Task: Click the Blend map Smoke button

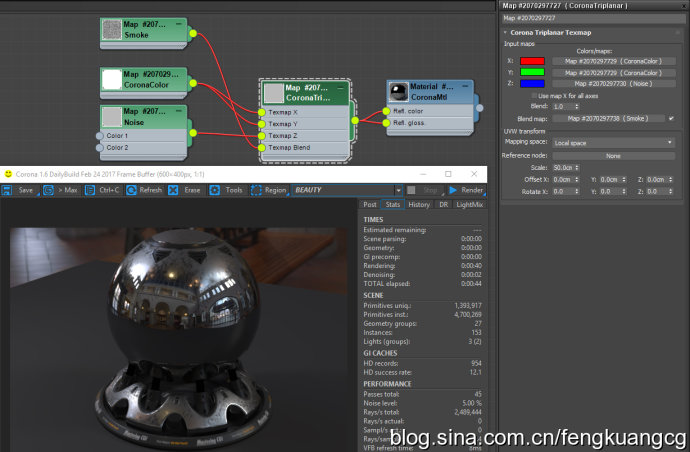Action: tap(608, 118)
